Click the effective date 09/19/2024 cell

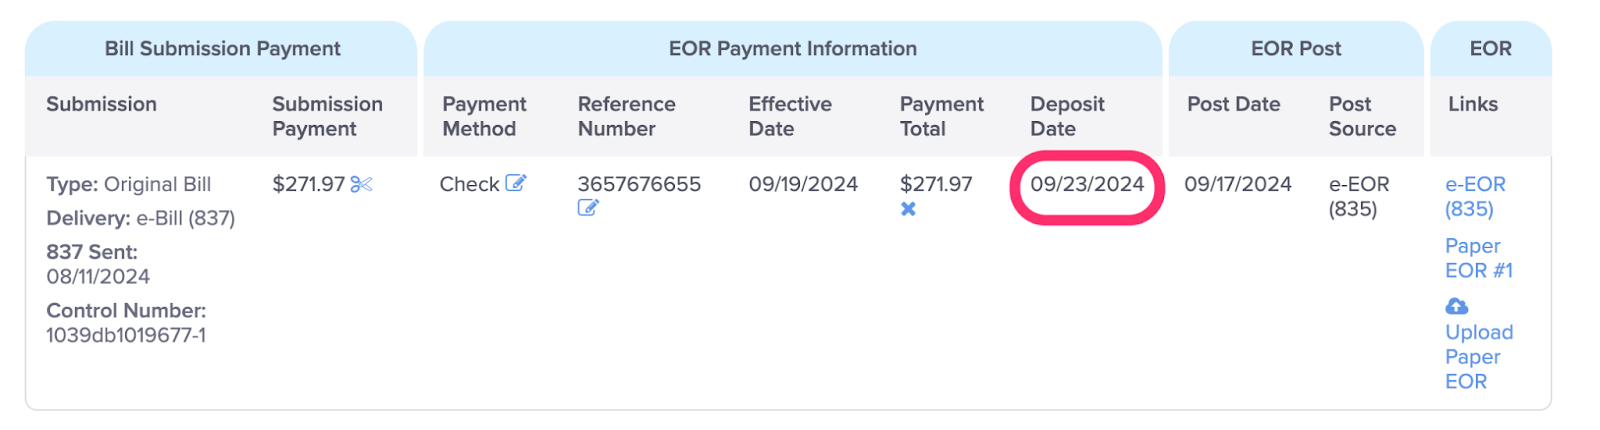pos(803,184)
